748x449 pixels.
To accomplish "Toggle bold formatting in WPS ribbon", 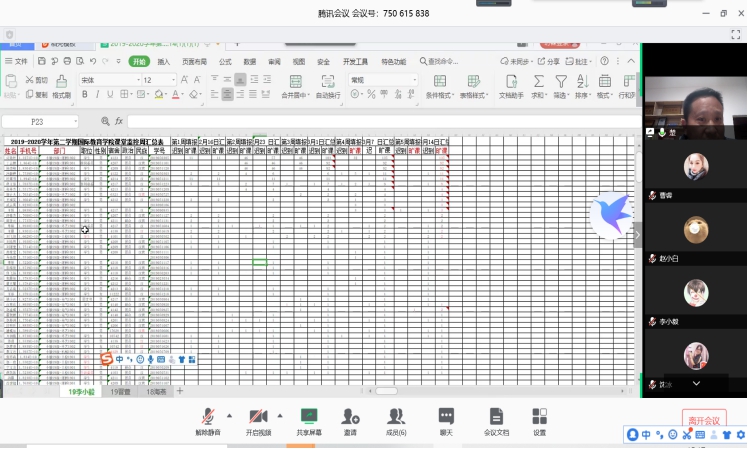I will pyautogui.click(x=84, y=95).
